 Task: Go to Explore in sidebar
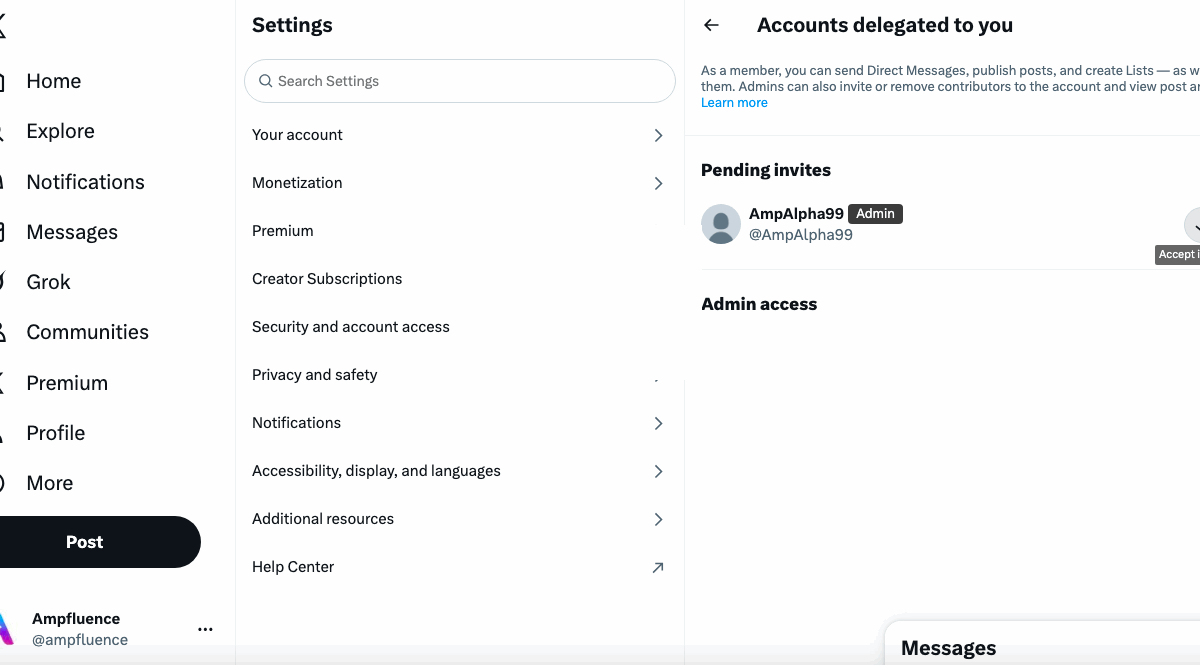[60, 131]
